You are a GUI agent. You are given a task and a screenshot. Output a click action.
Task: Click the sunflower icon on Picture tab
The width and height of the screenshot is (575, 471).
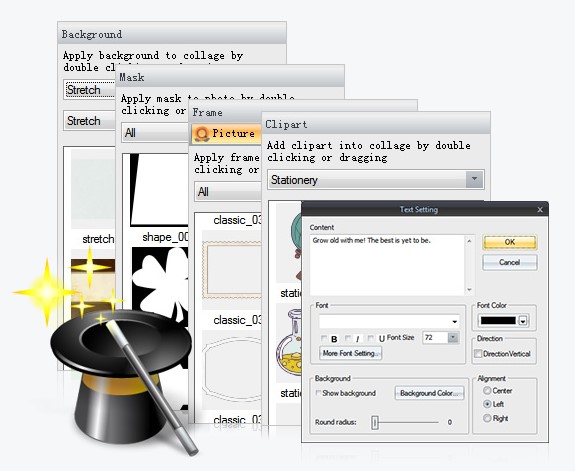202,134
